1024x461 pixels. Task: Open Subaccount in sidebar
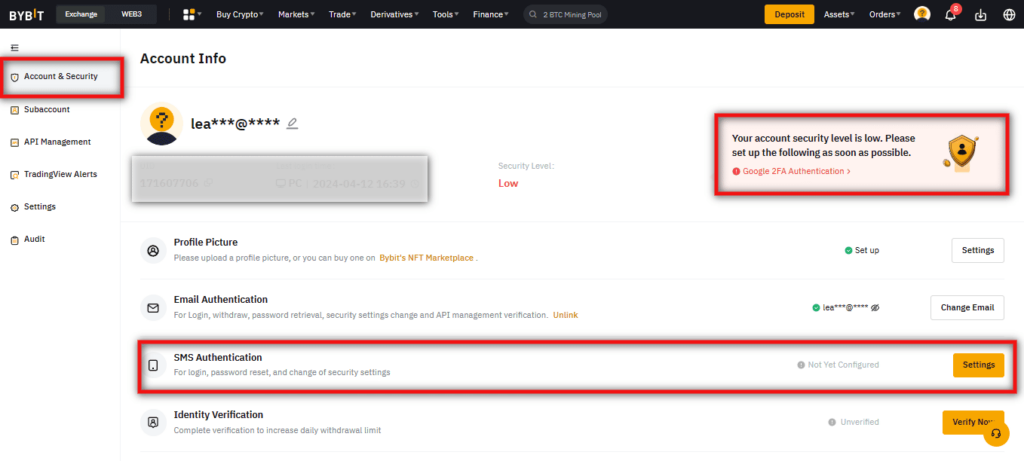(x=47, y=110)
